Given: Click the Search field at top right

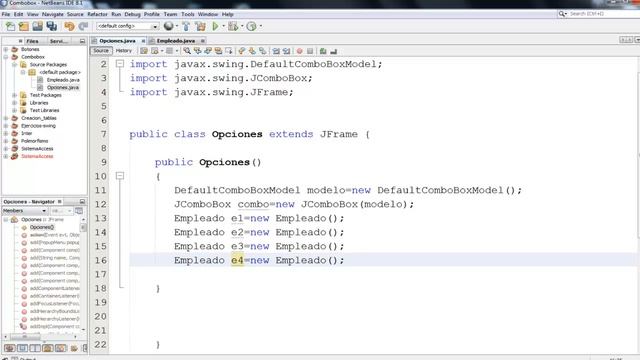Looking at the screenshot, I should pos(602,14).
